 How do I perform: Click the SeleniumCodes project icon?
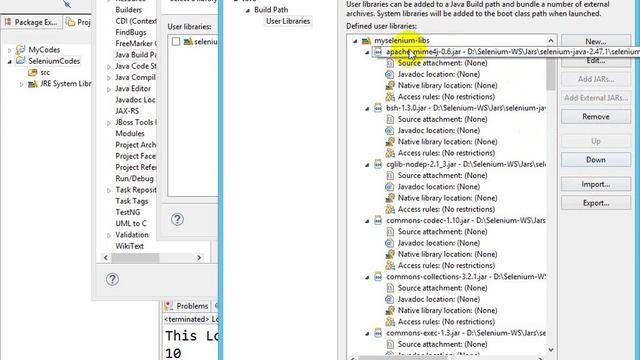pyautogui.click(x=20, y=61)
